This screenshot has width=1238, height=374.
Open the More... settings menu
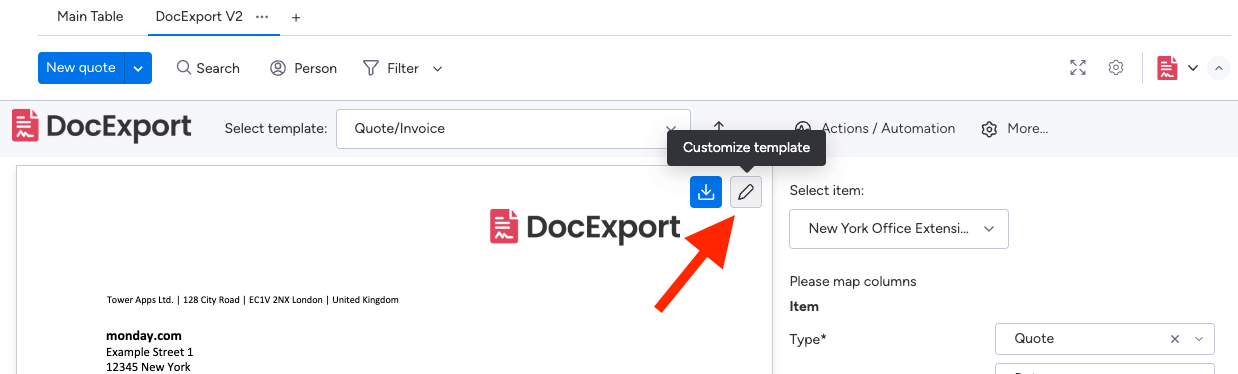(1014, 128)
